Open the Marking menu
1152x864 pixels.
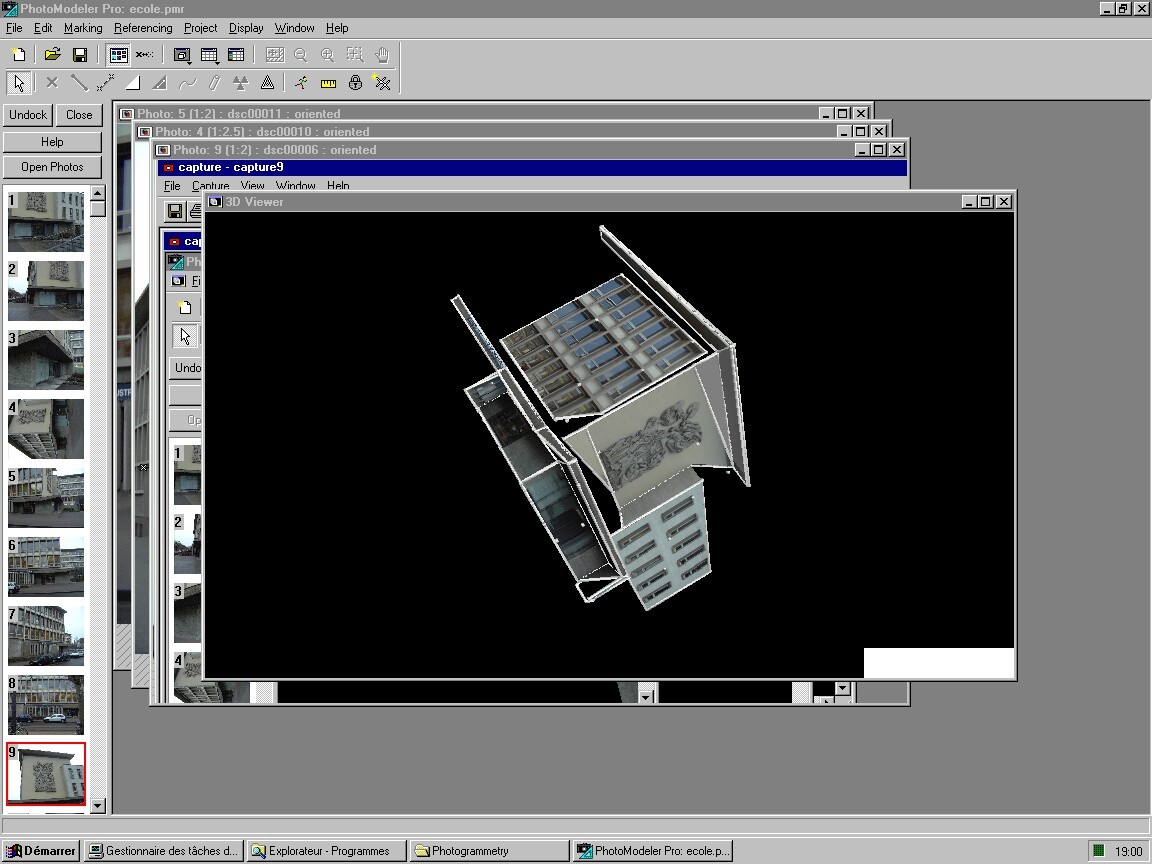click(83, 28)
